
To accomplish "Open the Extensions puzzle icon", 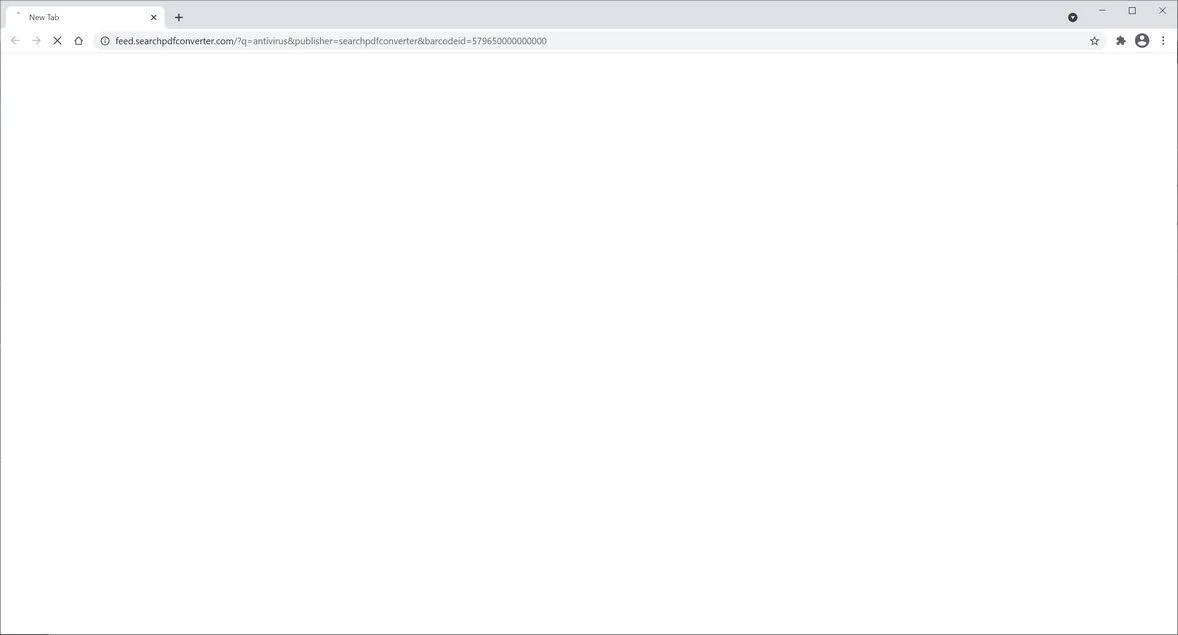I will point(1120,41).
